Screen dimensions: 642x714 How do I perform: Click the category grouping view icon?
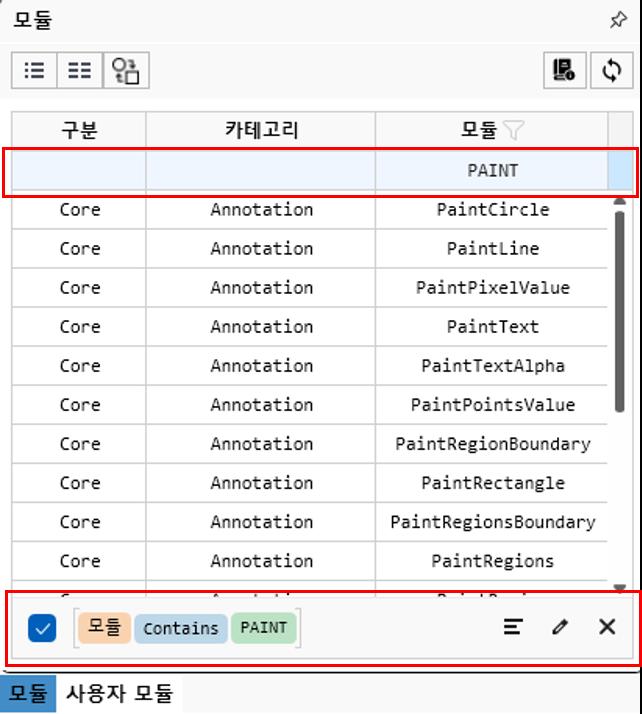tap(126, 70)
